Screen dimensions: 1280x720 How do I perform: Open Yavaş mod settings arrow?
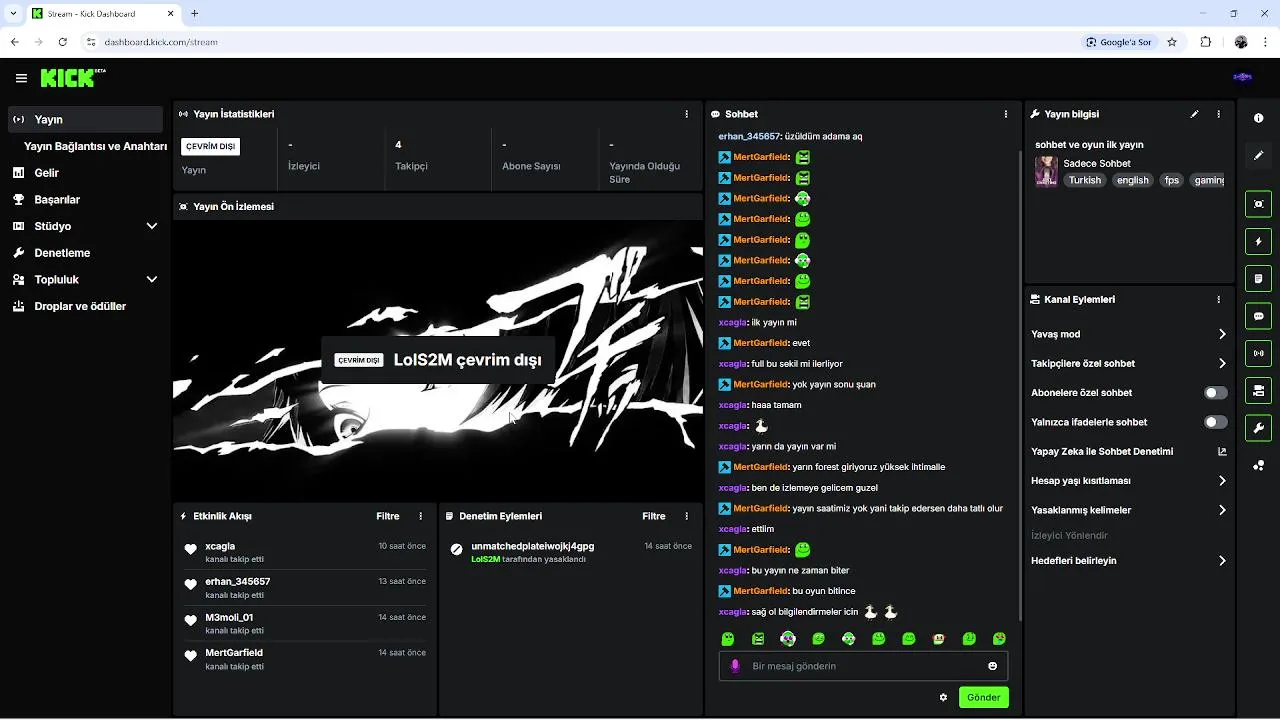pyautogui.click(x=1222, y=334)
